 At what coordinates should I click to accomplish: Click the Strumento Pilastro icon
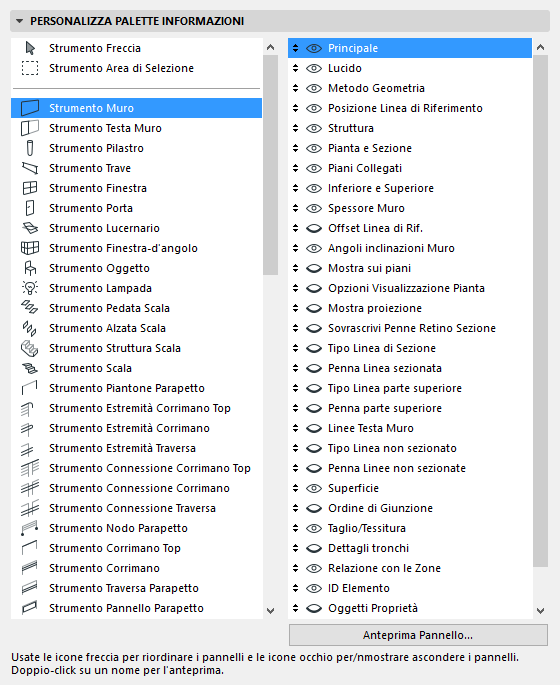(x=30, y=148)
